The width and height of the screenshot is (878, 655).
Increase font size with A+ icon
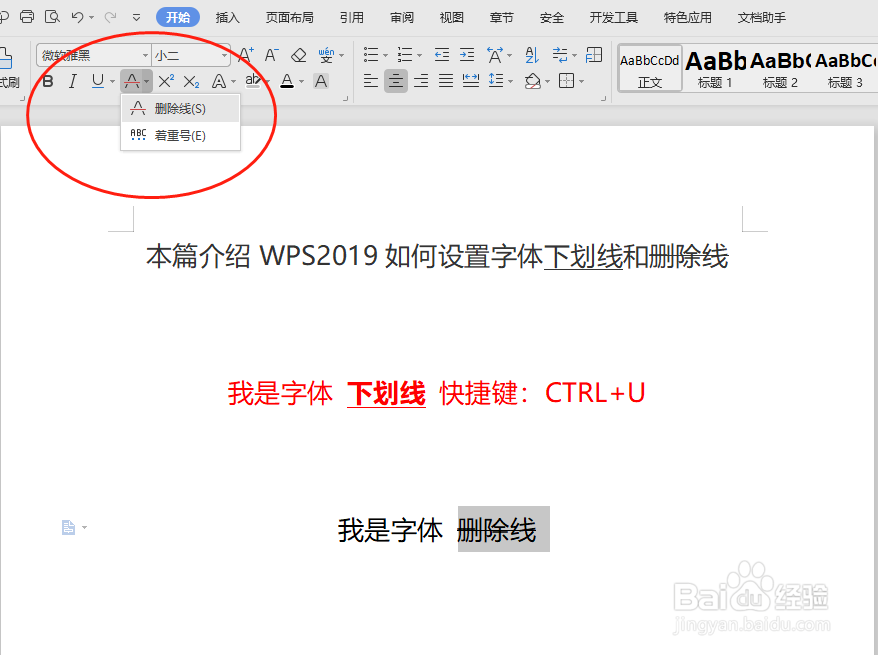246,55
